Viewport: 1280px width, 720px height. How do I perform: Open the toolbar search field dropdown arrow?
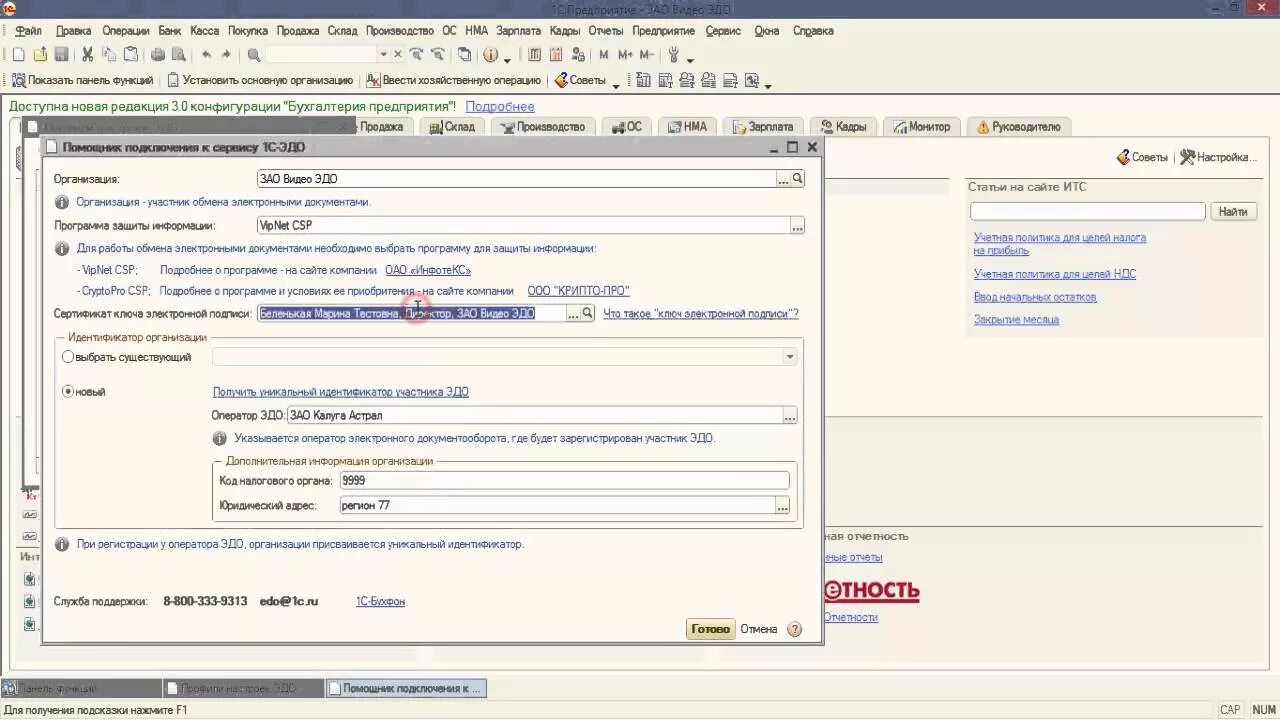[x=383, y=55]
